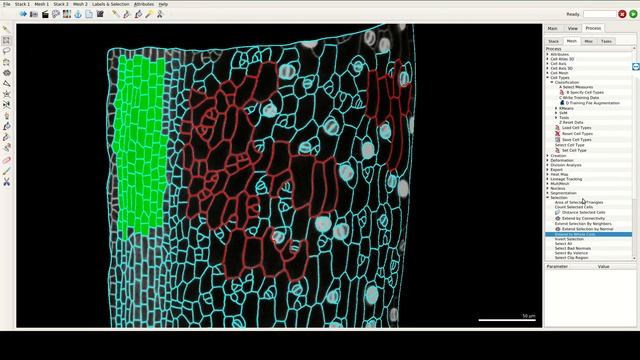640x360 pixels.
Task: Open the Stack 1 menu
Action: click(x=22, y=4)
